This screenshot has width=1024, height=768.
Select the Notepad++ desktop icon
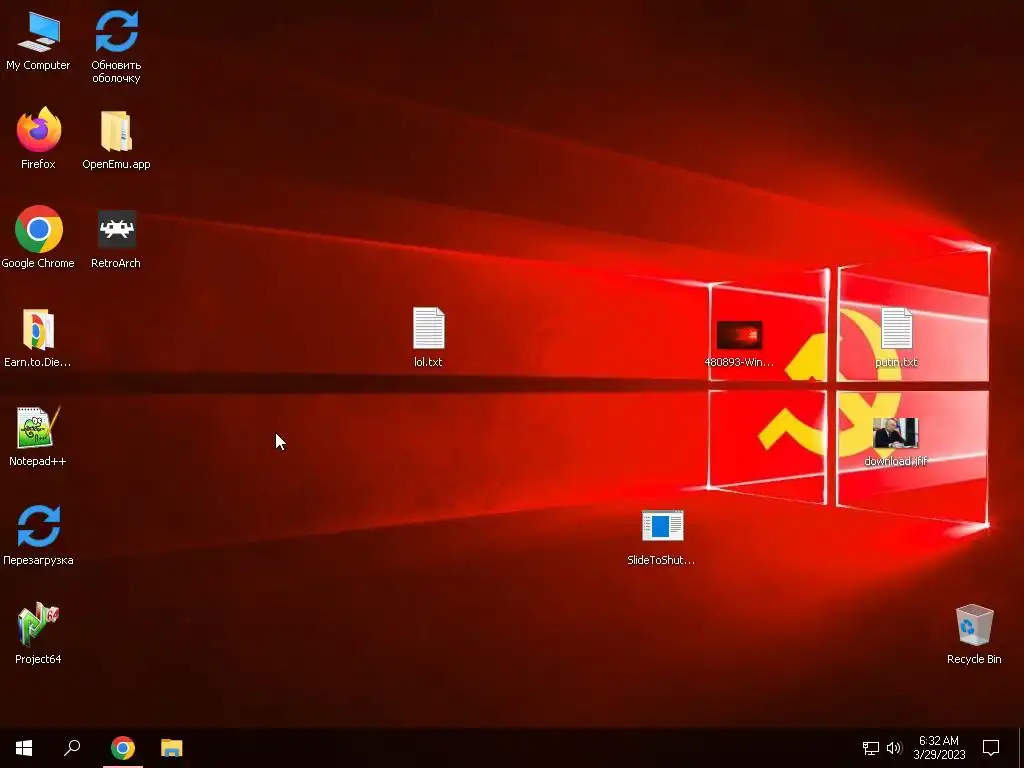point(38,428)
